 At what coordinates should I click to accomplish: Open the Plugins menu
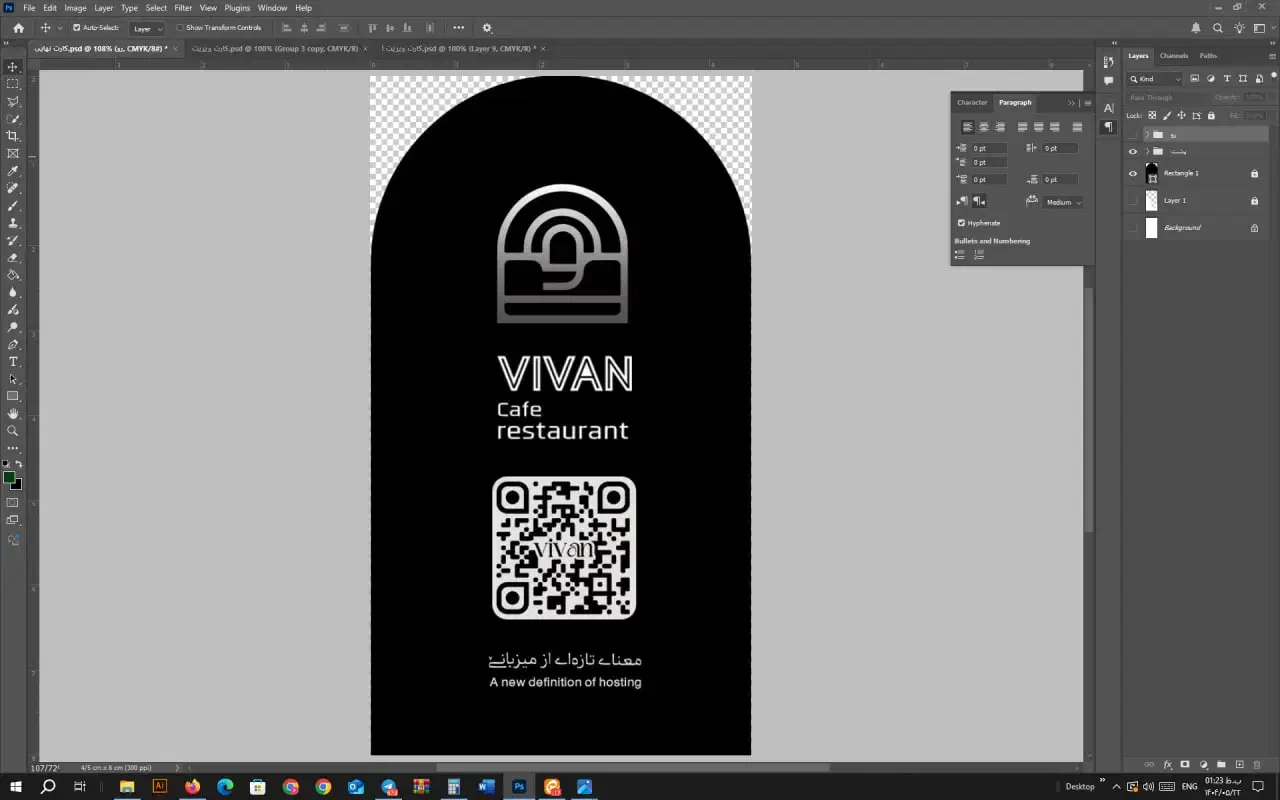click(x=237, y=8)
